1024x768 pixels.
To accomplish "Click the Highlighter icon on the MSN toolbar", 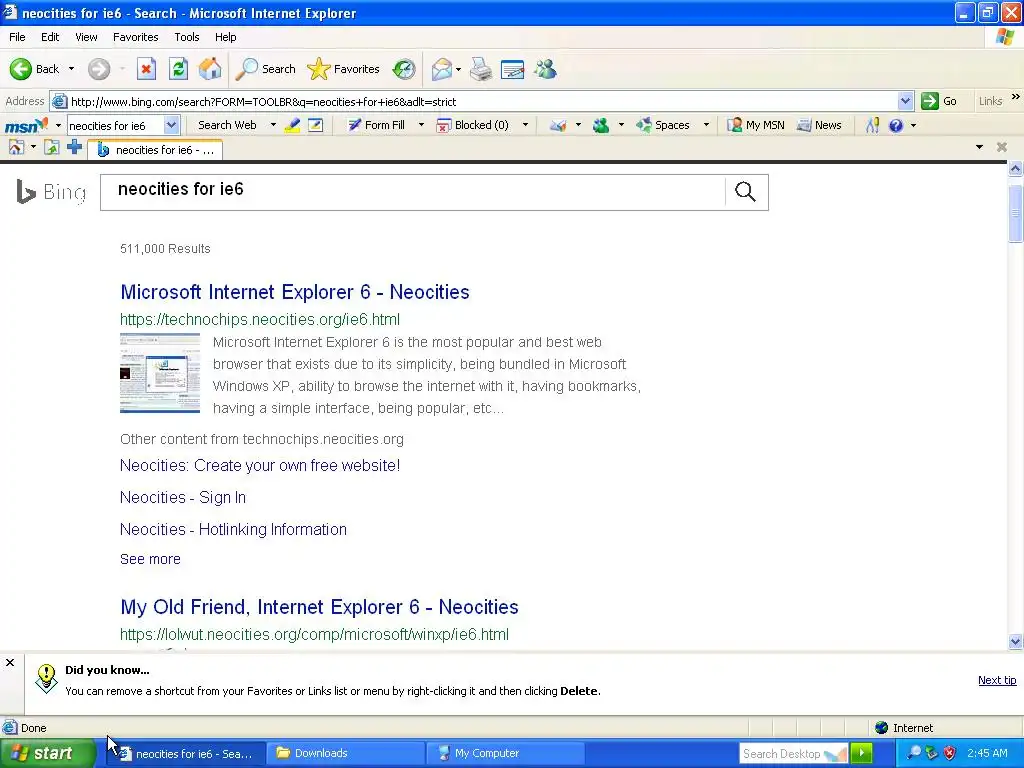I will point(293,125).
